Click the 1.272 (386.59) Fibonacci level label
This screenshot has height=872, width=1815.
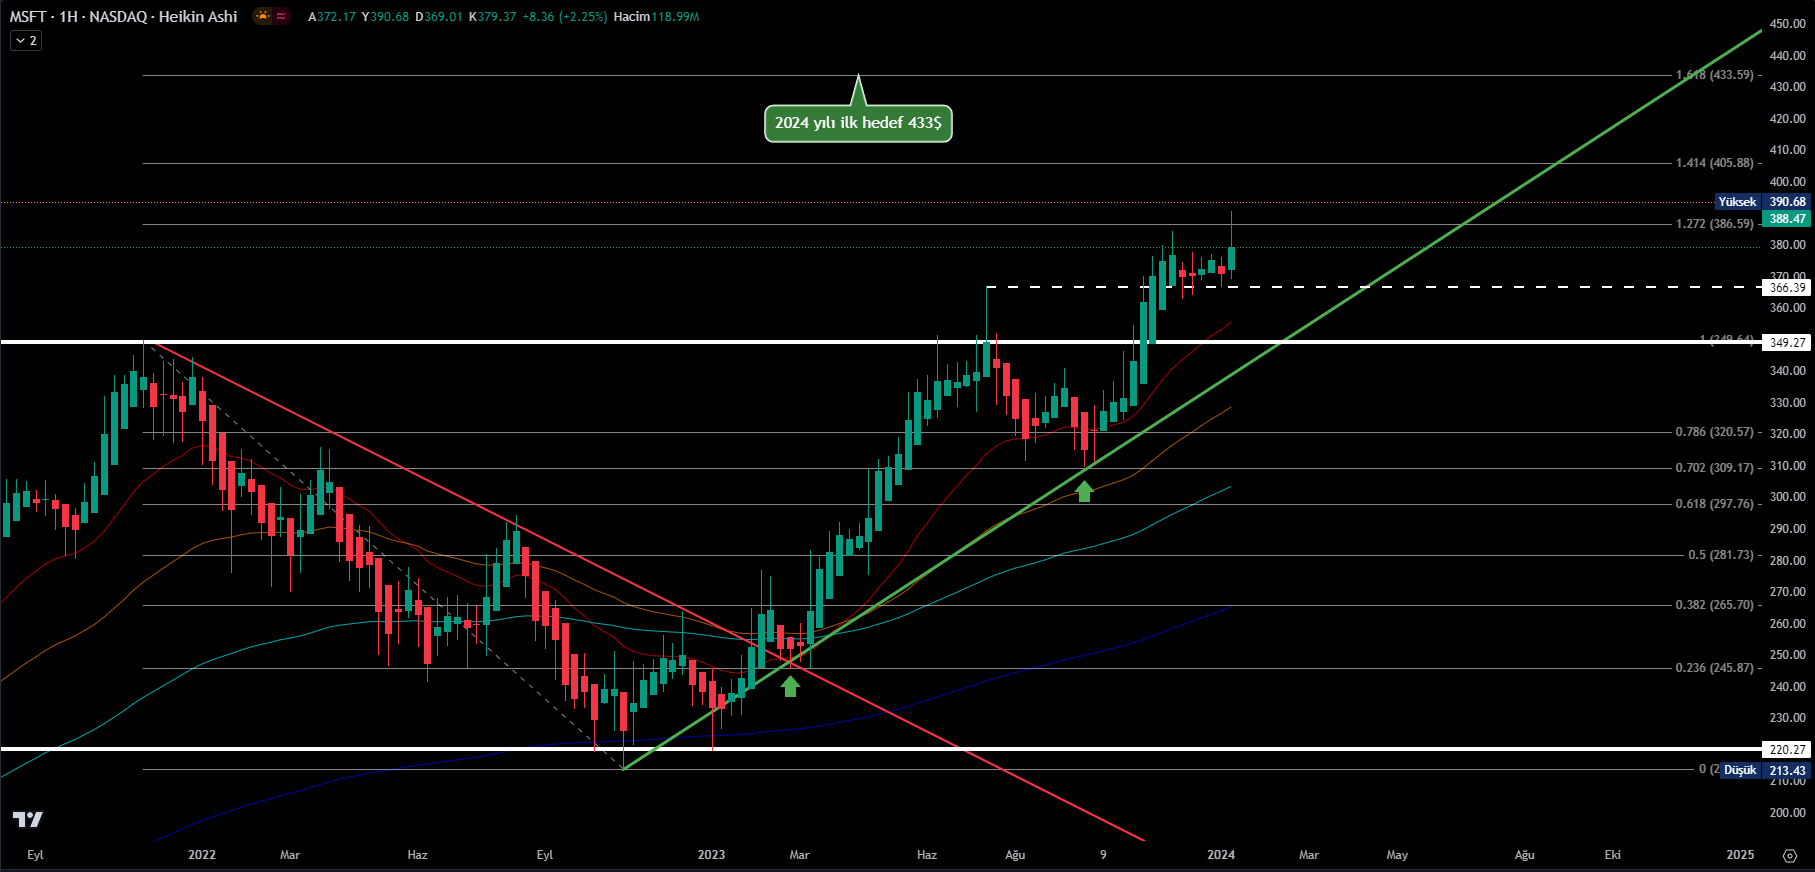pos(1715,224)
